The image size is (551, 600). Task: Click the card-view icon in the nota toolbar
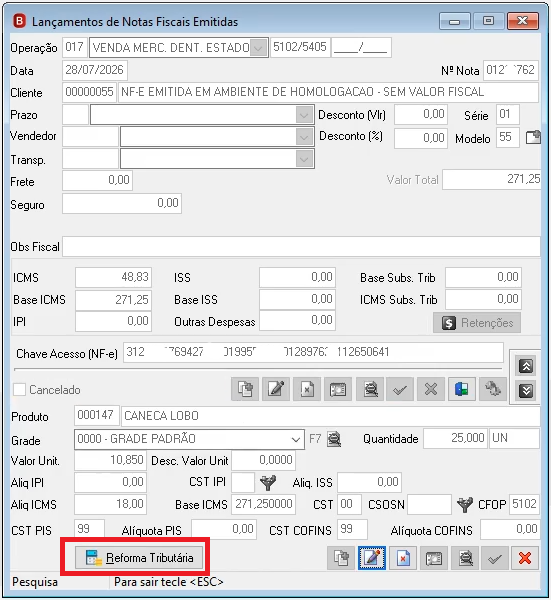pyautogui.click(x=338, y=389)
